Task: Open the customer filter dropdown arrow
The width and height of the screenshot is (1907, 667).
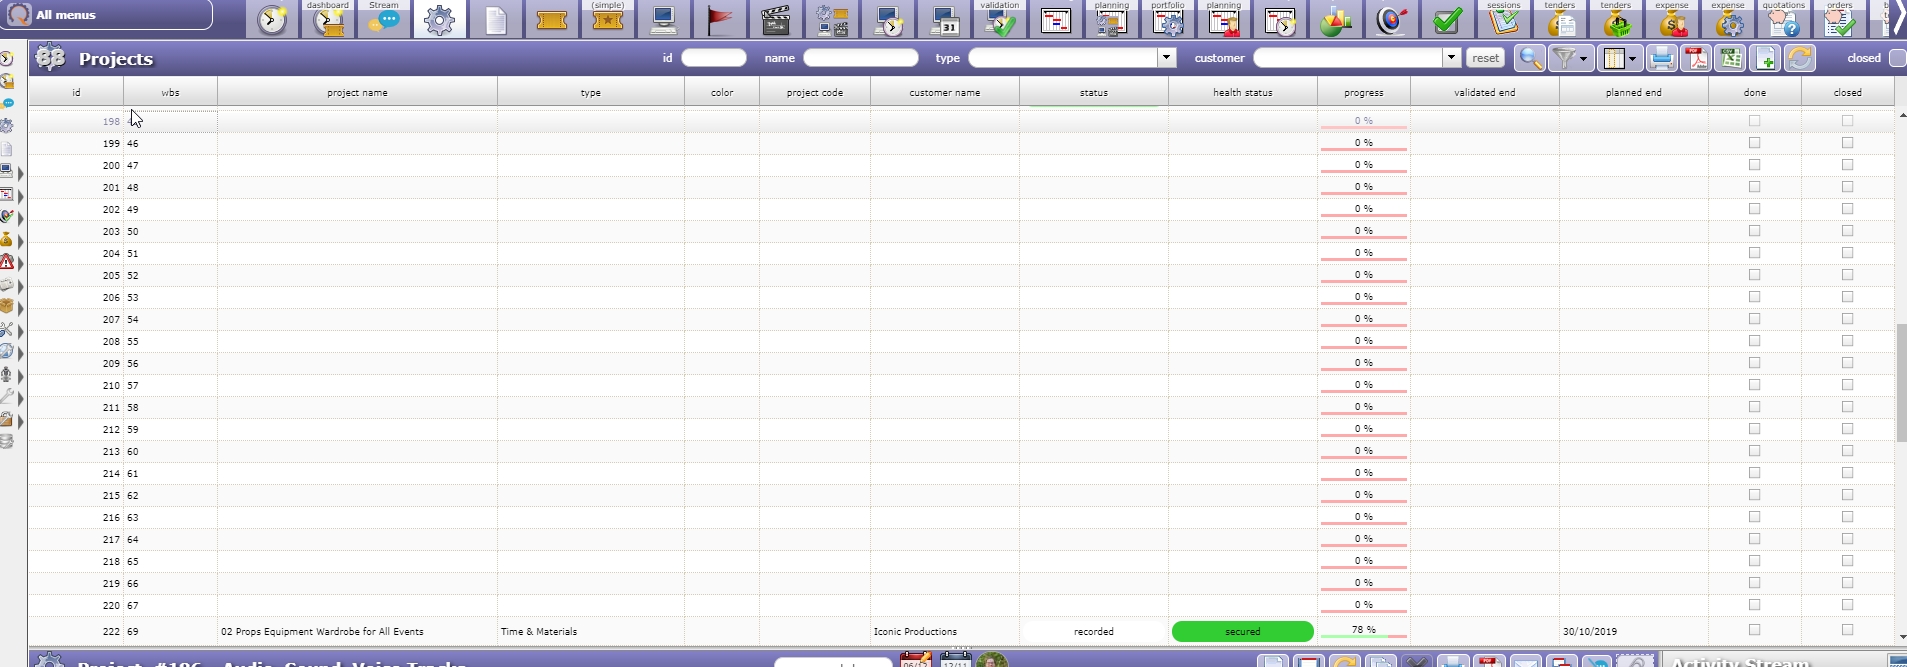Action: pos(1451,57)
